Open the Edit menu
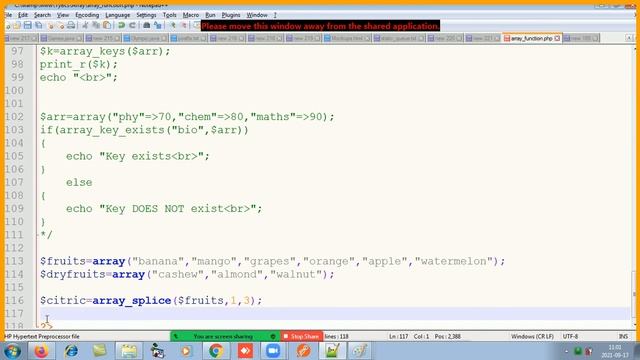 [x=23, y=15]
